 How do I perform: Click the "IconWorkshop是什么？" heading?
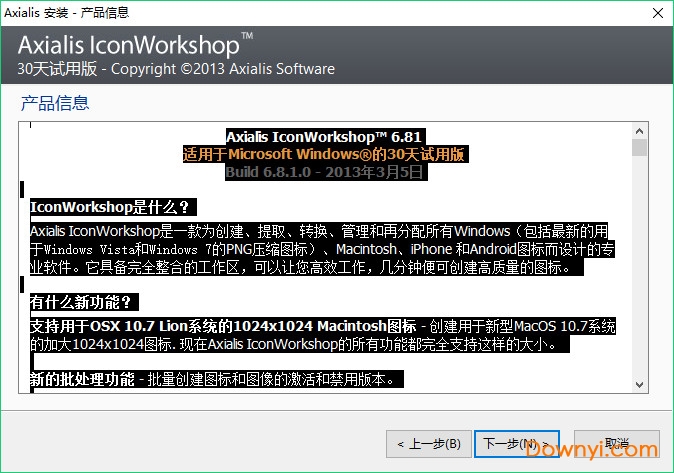[x=110, y=207]
